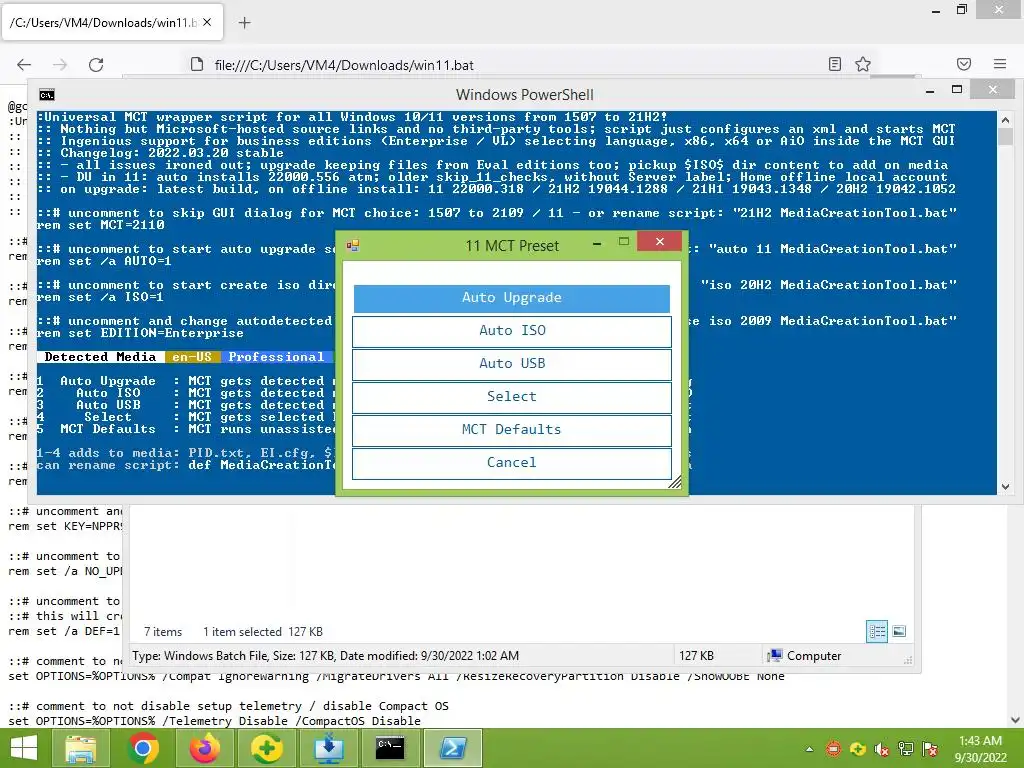Viewport: 1024px width, 768px height.
Task: Open the Firefox application menu
Action: tap(1000, 64)
